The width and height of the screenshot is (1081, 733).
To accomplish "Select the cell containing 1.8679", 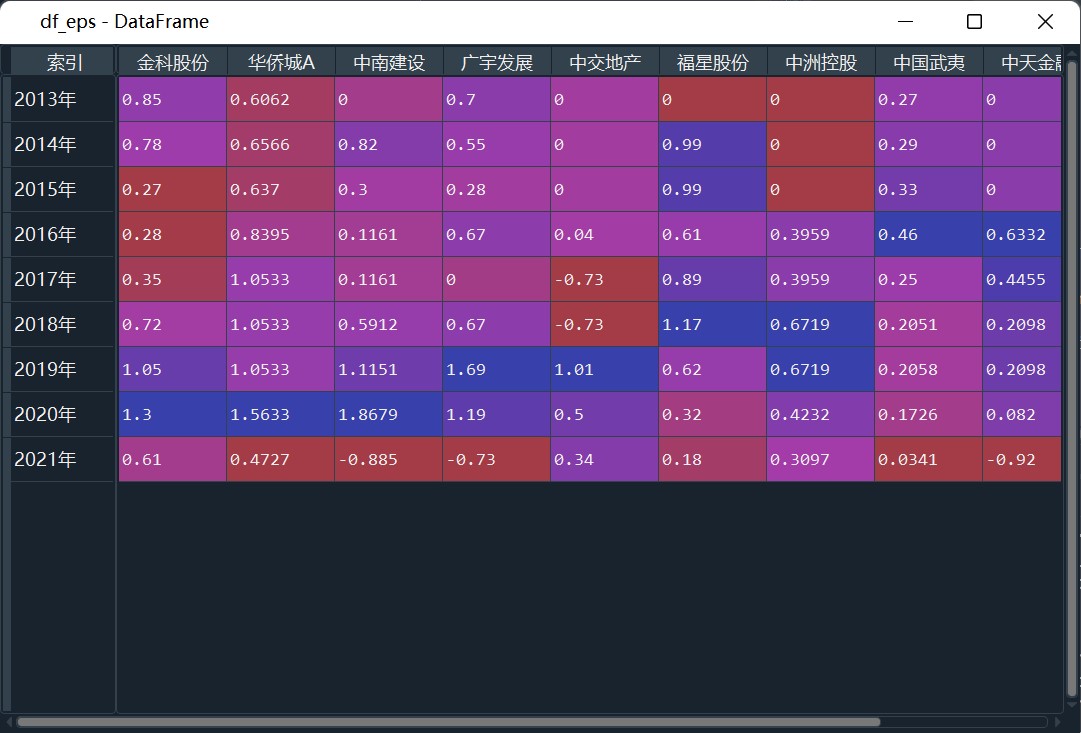I will coord(389,414).
